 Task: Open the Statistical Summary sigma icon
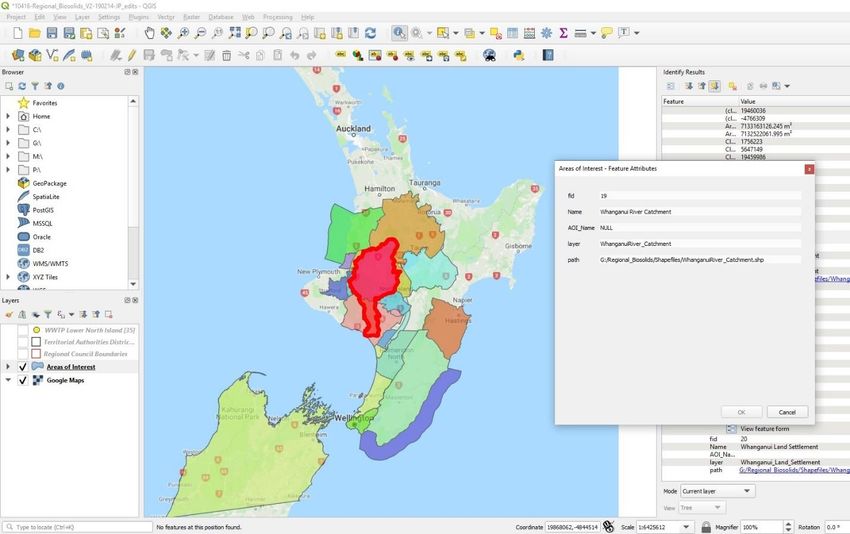pos(563,33)
